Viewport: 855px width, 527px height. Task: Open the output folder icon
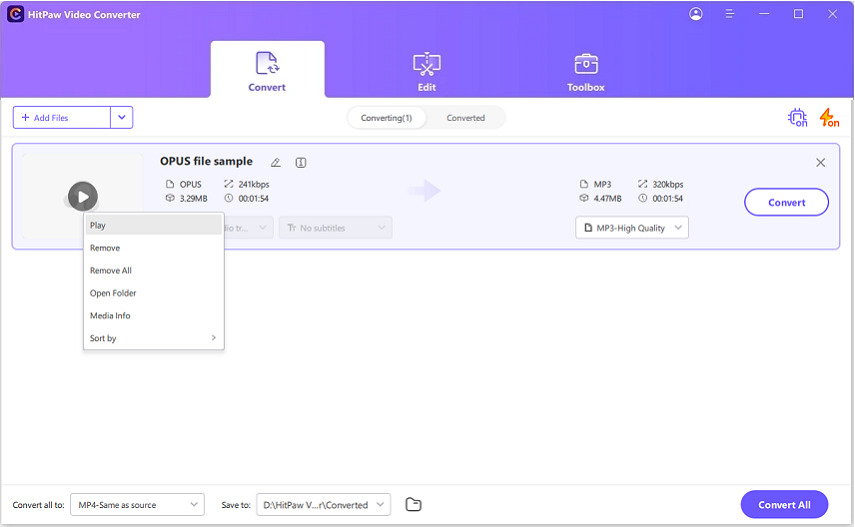coord(413,505)
